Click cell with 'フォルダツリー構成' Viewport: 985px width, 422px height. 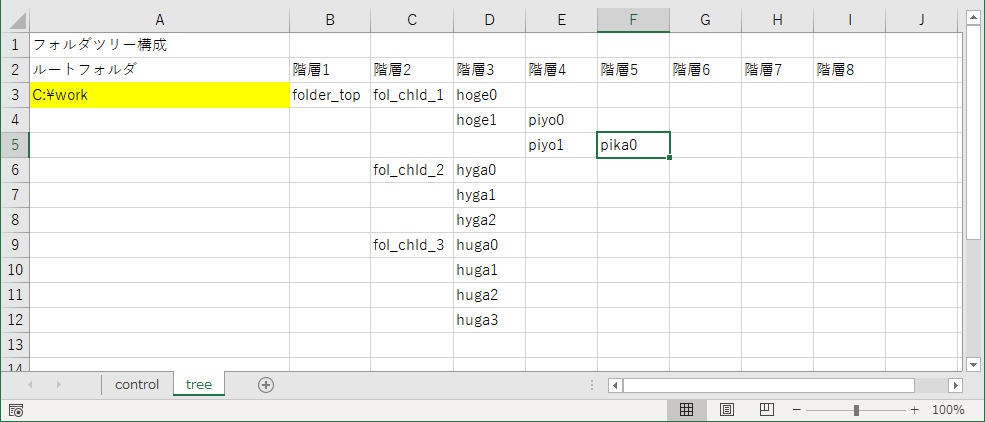pos(160,45)
